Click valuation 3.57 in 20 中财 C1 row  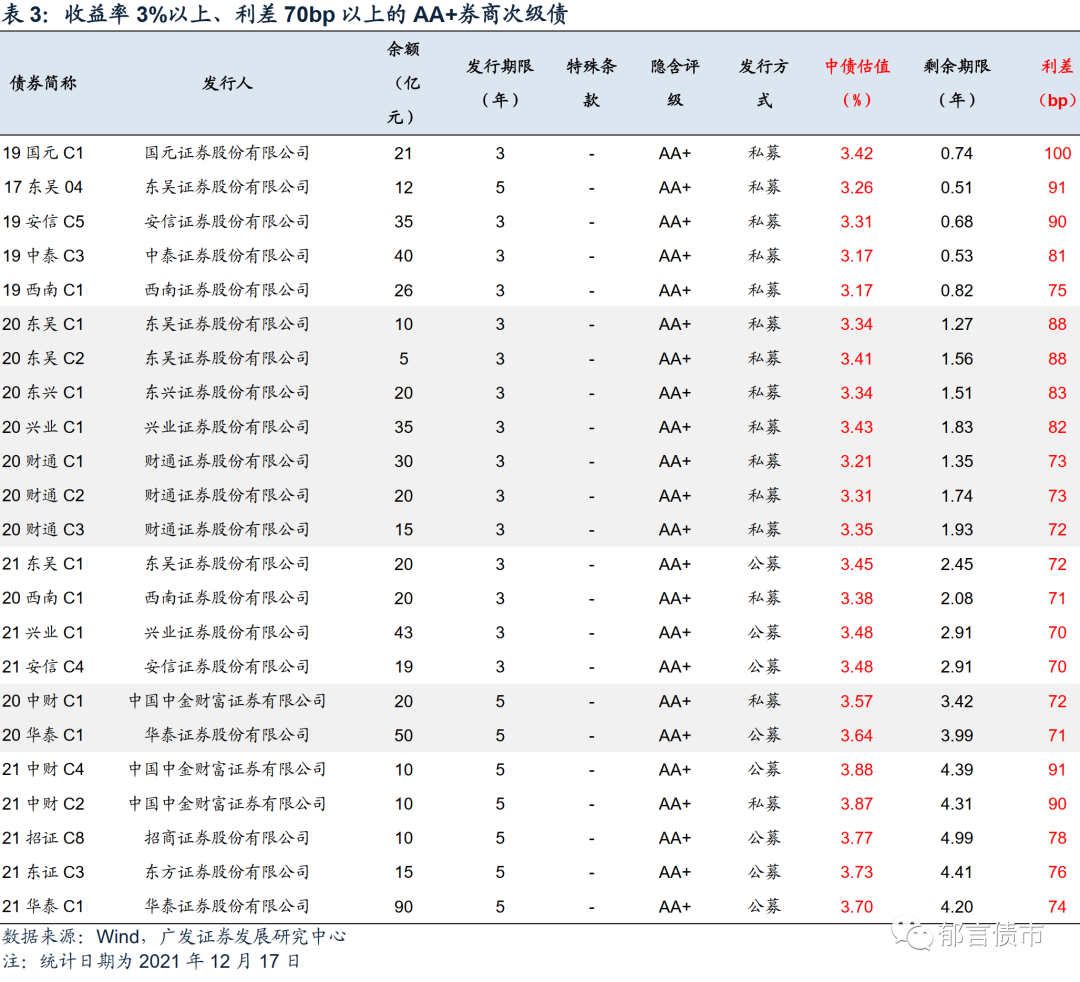856,701
